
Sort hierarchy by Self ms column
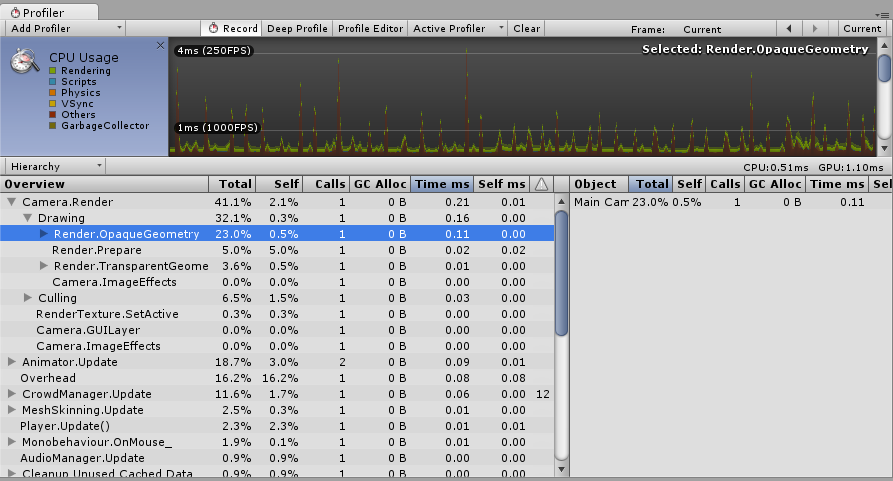(502, 184)
